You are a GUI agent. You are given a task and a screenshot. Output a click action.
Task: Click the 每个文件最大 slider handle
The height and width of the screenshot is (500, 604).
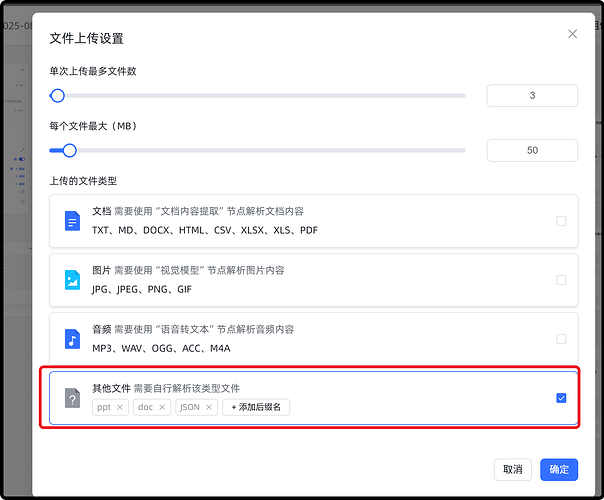69,151
